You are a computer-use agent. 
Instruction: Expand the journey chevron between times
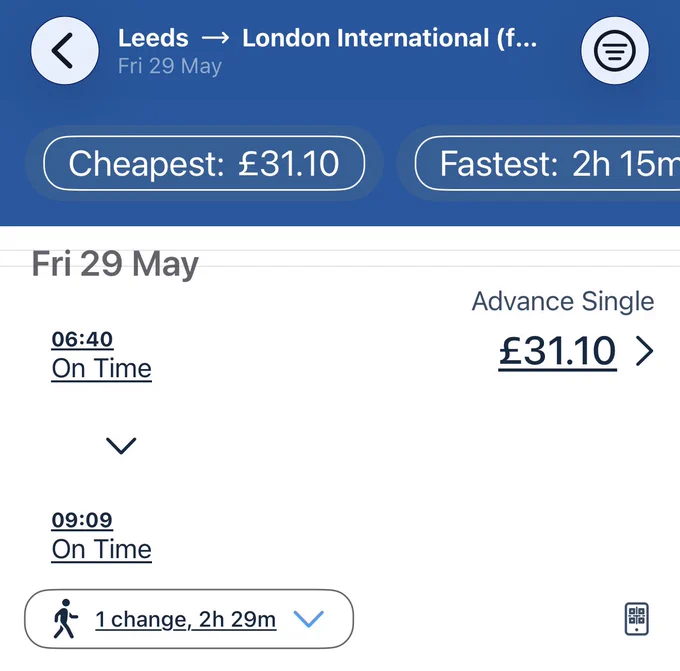click(121, 446)
